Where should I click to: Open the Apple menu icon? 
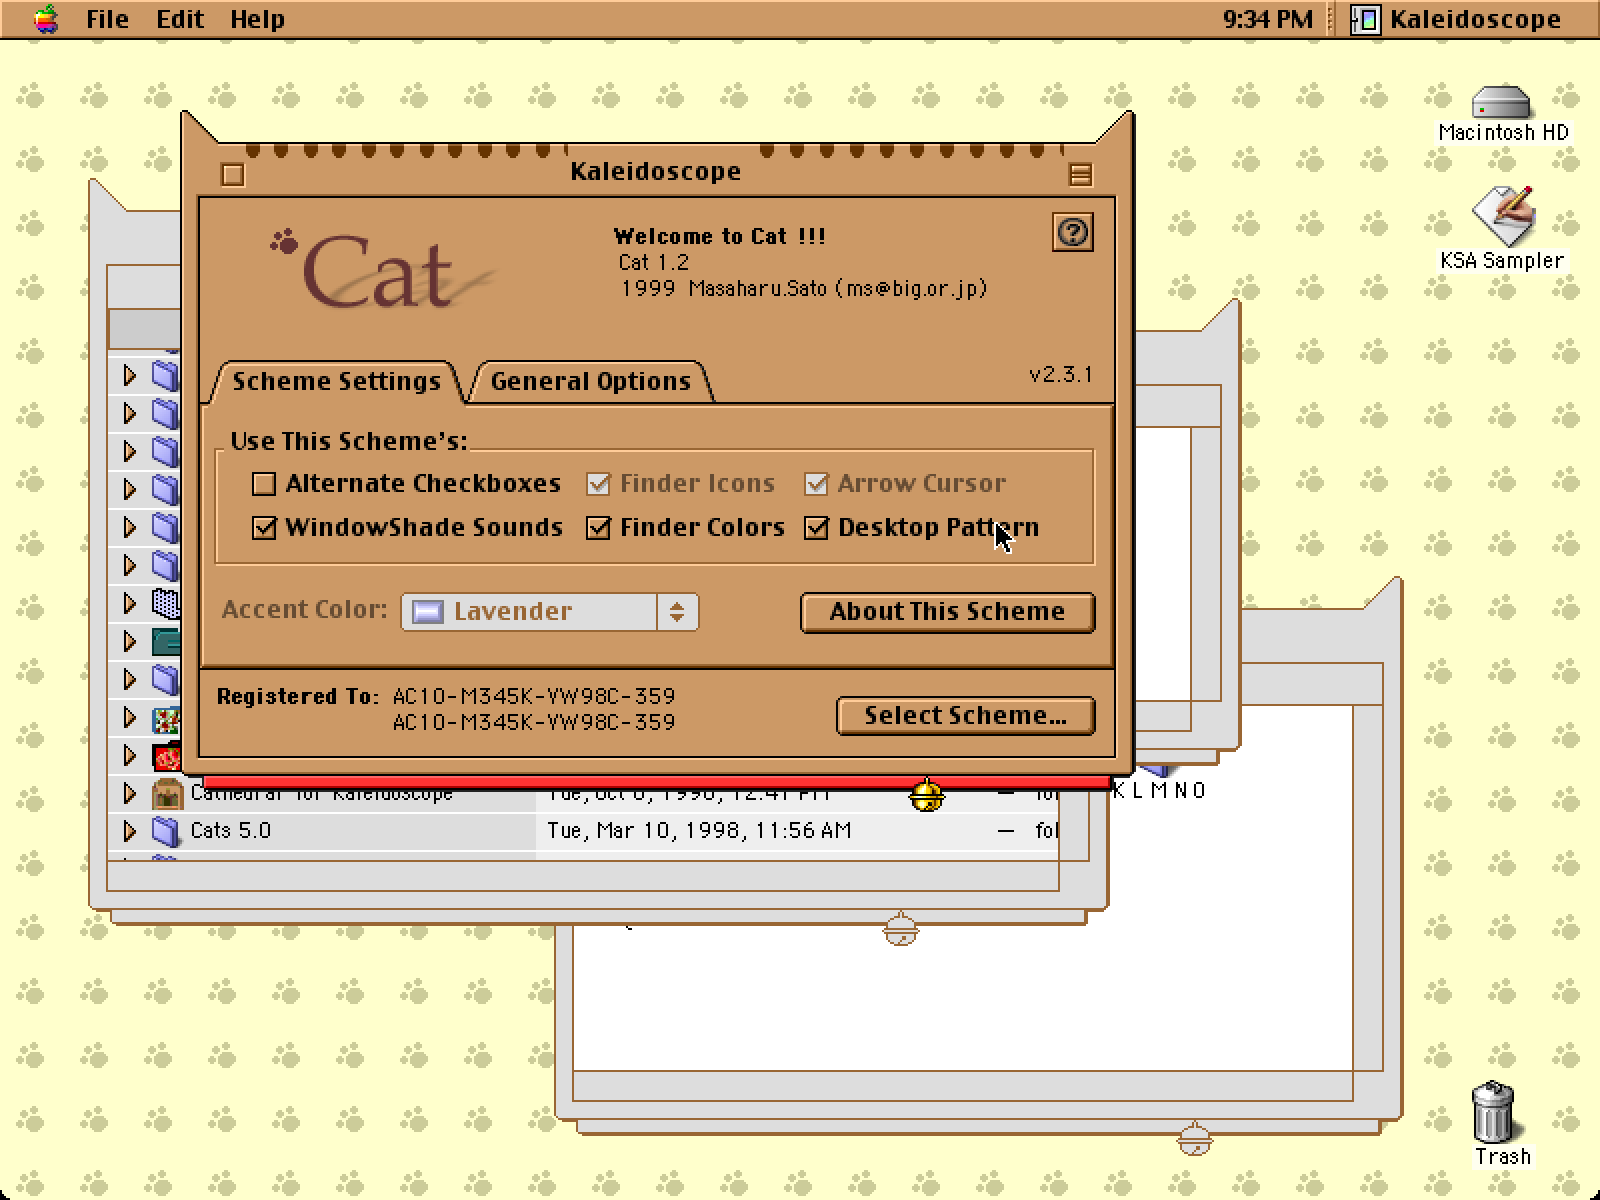[x=45, y=19]
